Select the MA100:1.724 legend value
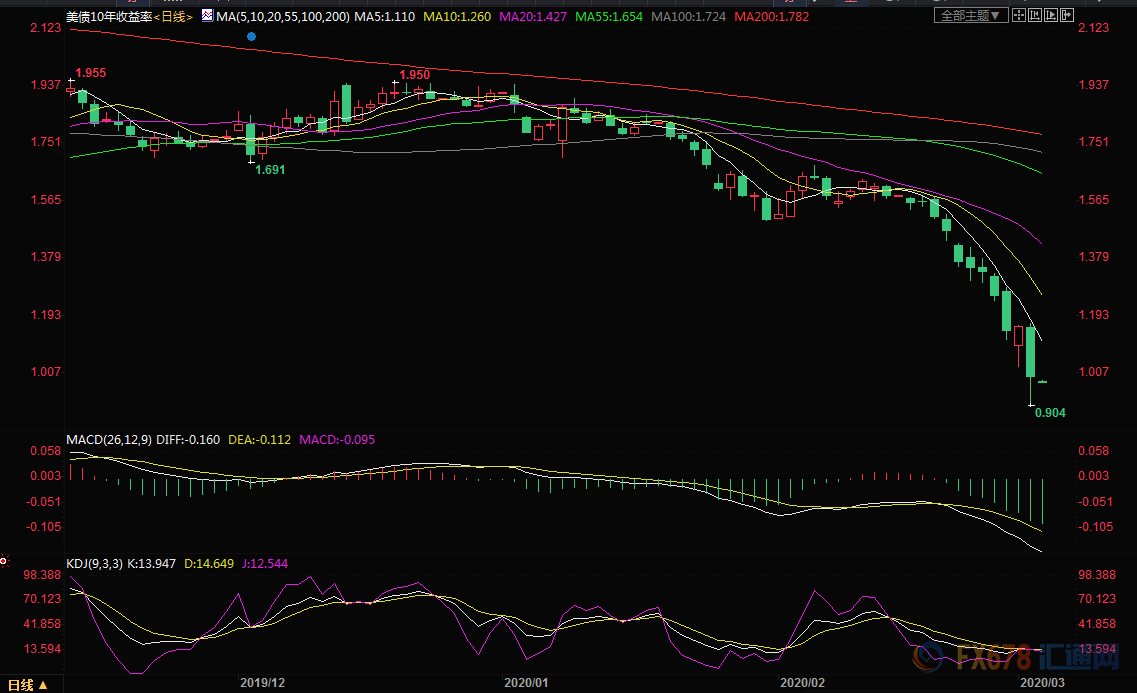Image resolution: width=1137 pixels, height=693 pixels. click(x=688, y=17)
